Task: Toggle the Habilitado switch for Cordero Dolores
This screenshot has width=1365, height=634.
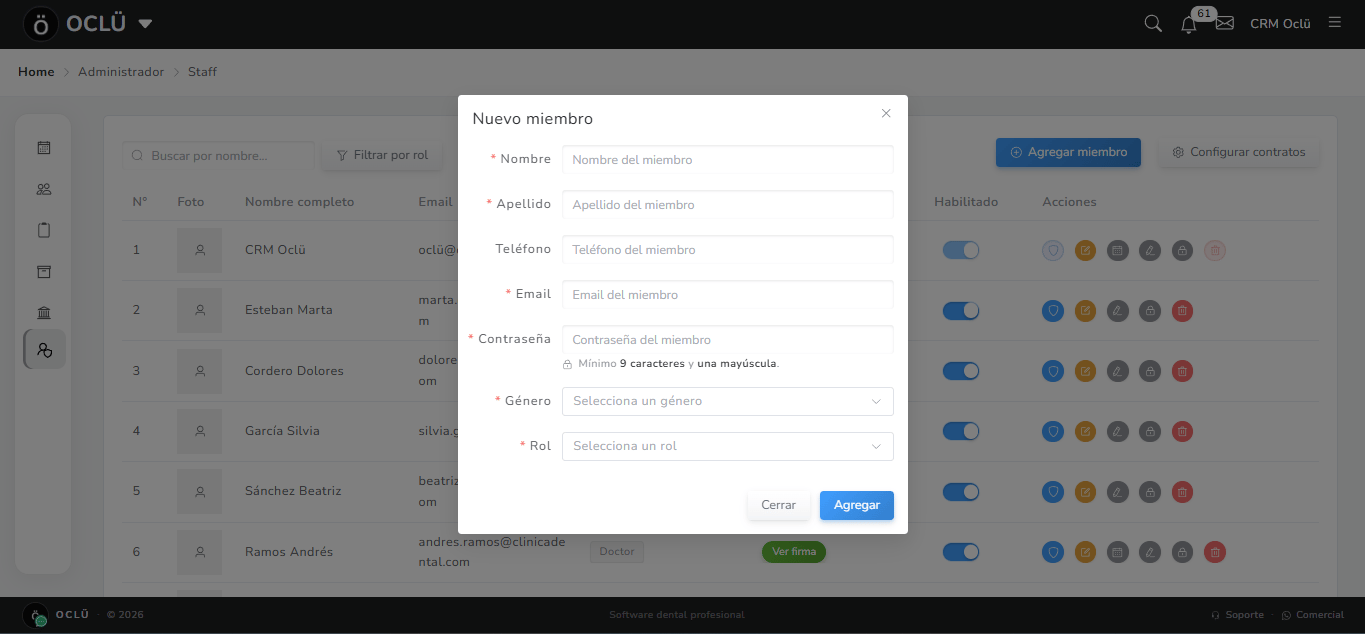Action: click(961, 371)
